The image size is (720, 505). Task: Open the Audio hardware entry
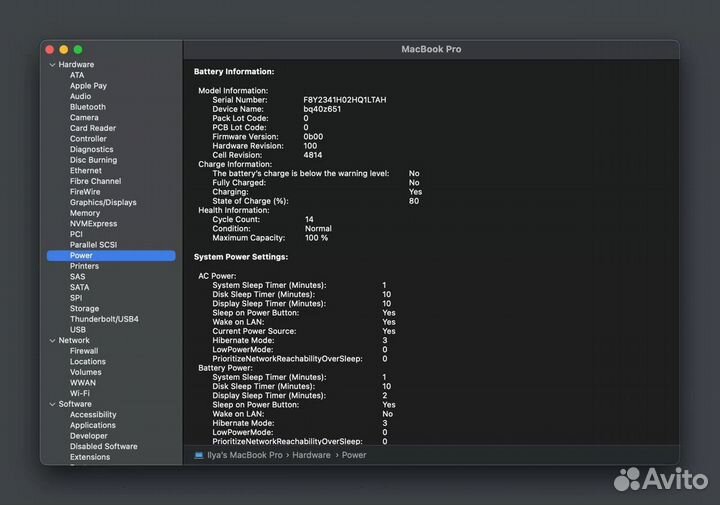[80, 96]
